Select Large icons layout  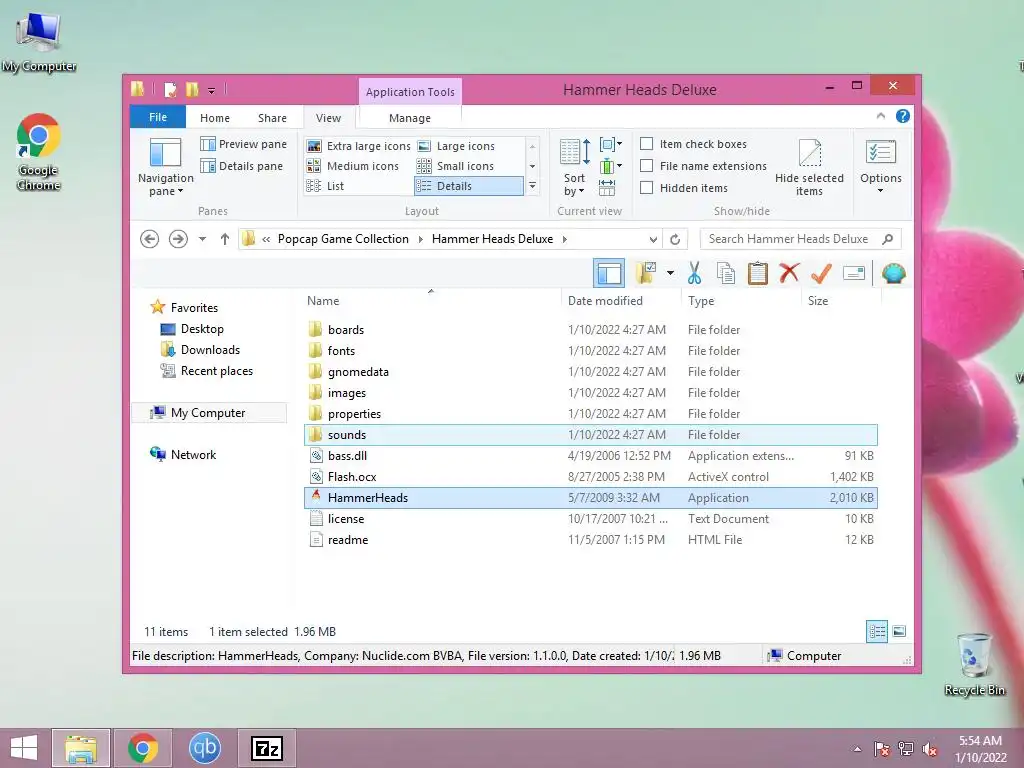click(x=456, y=146)
